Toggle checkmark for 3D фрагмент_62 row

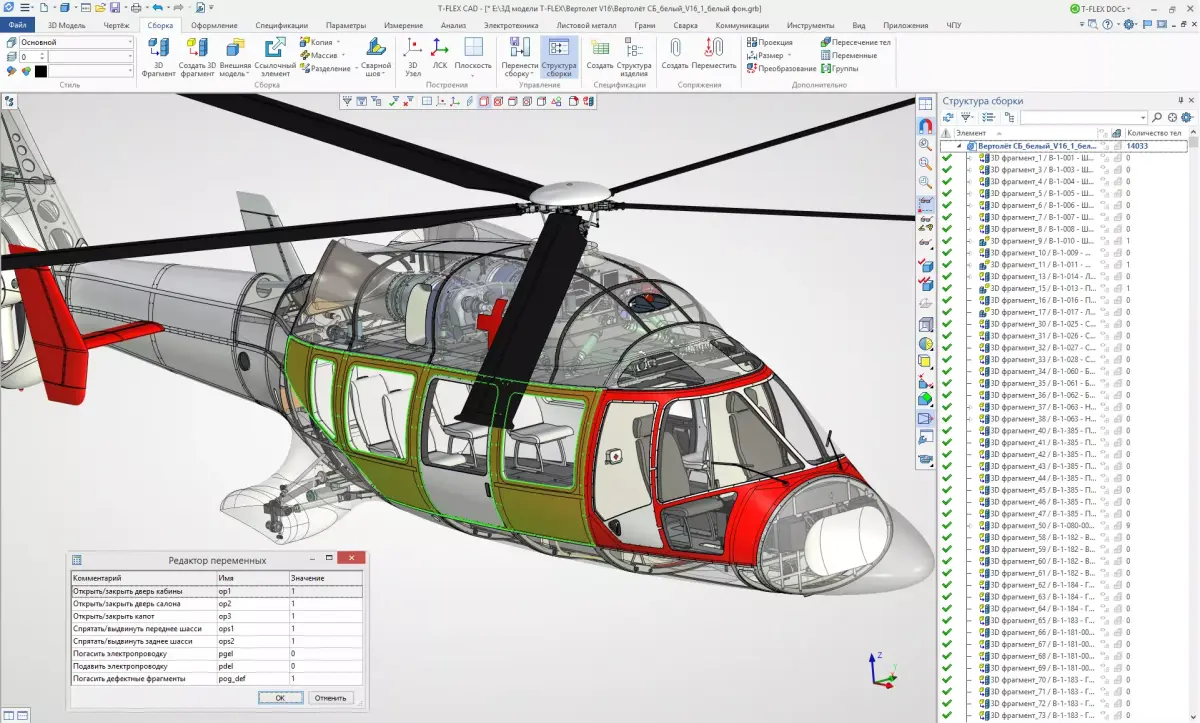[947, 585]
